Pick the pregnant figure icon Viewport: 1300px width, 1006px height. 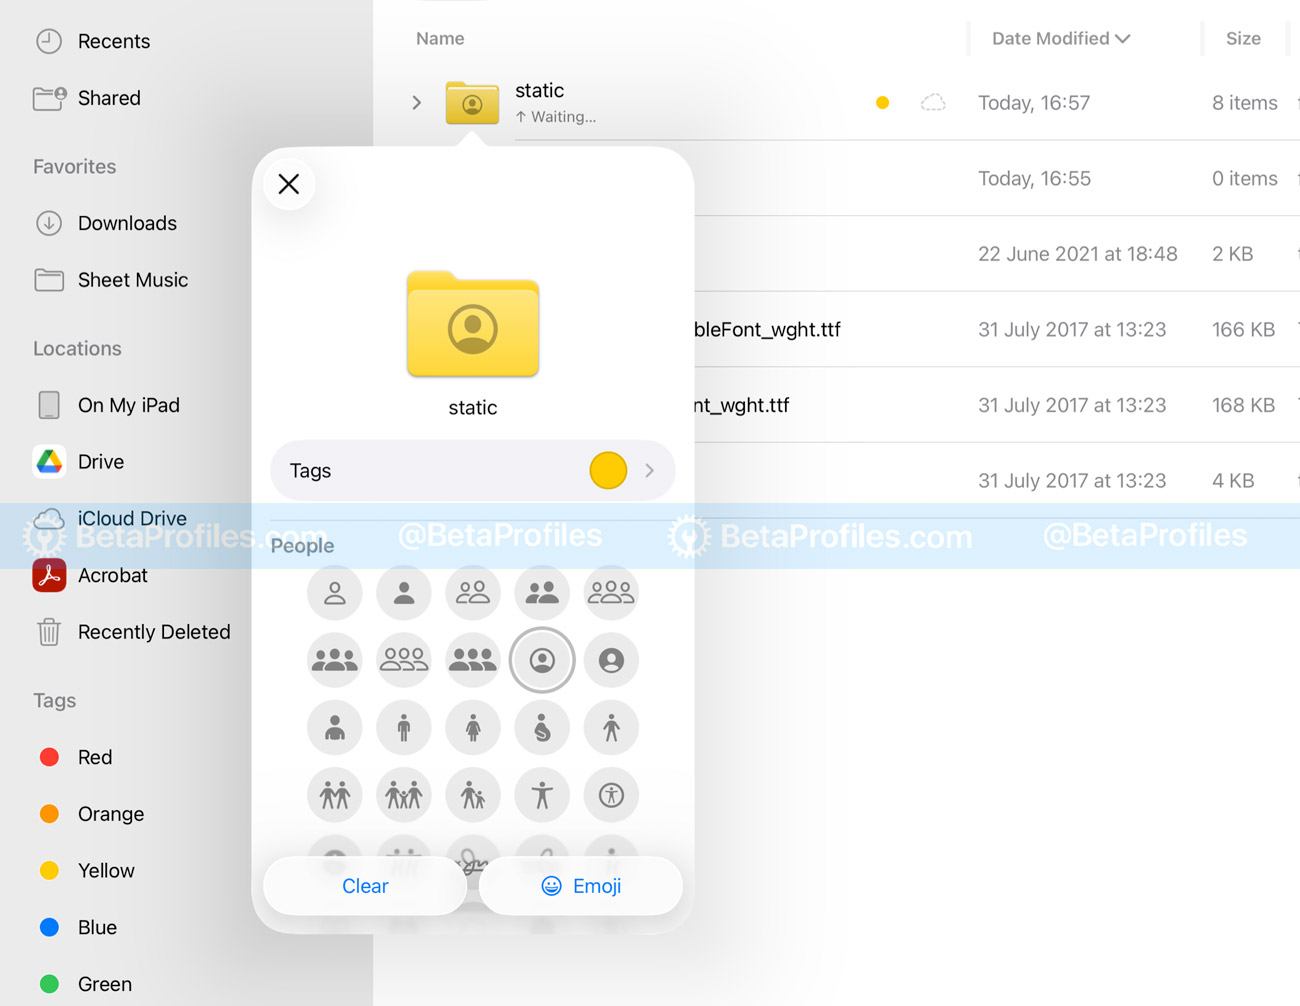pos(542,728)
